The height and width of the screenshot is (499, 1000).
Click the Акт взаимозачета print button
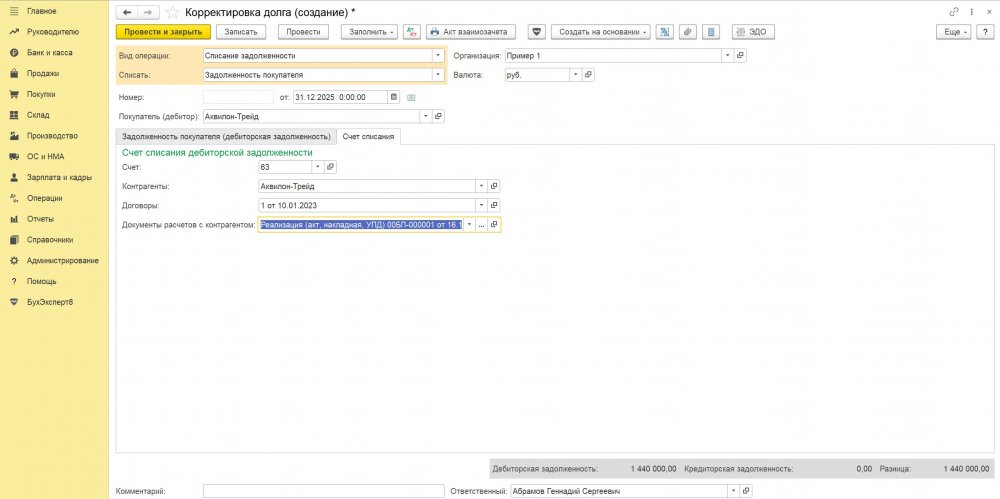click(467, 32)
